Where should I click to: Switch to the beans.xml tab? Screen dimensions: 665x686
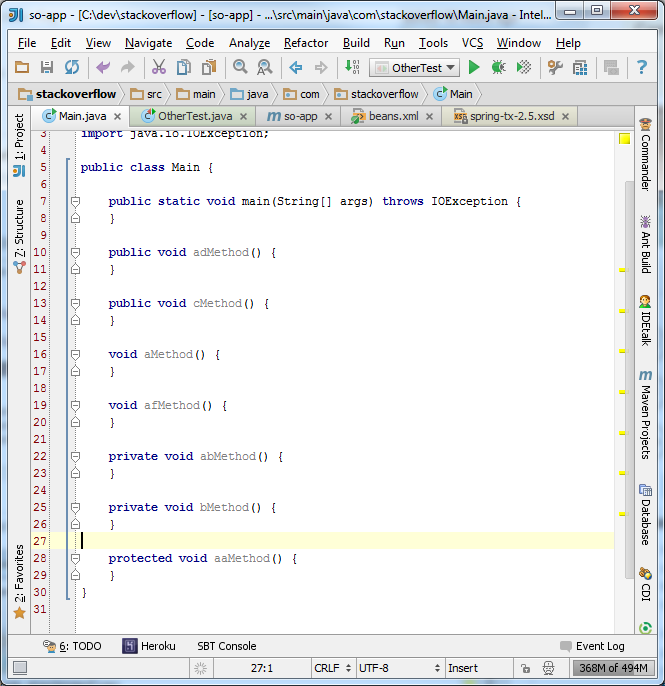[x=393, y=116]
